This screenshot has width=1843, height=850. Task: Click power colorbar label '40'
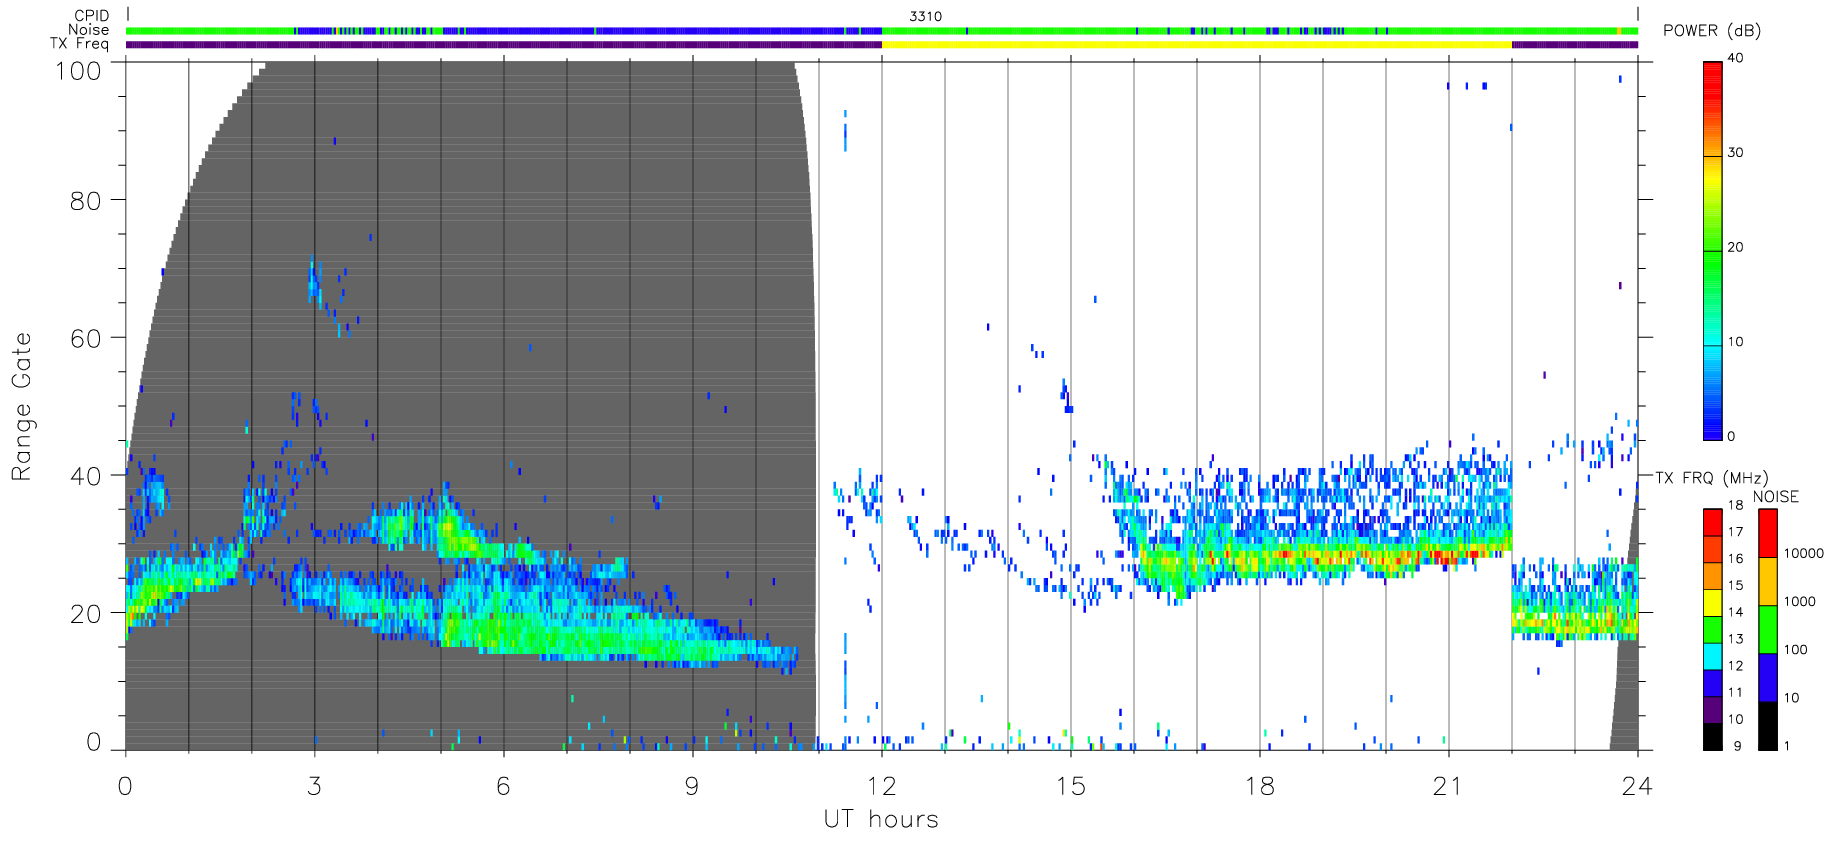[1735, 58]
